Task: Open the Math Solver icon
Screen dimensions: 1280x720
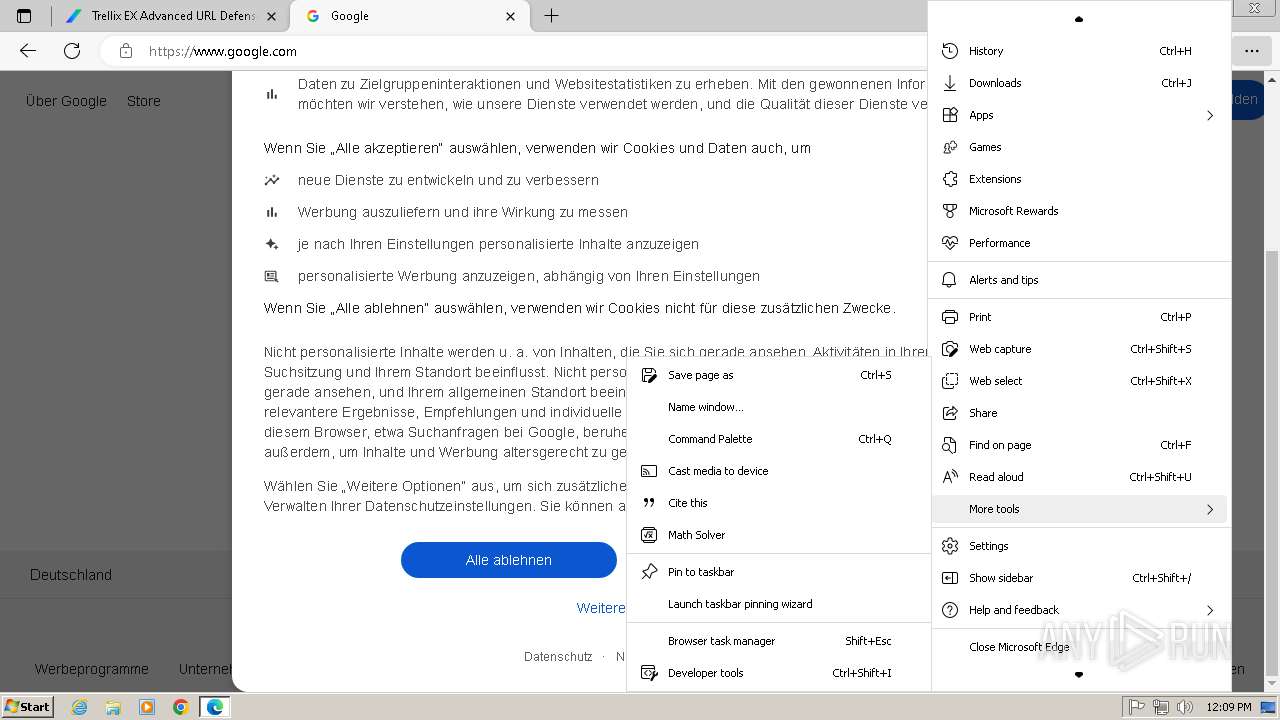Action: coord(649,535)
